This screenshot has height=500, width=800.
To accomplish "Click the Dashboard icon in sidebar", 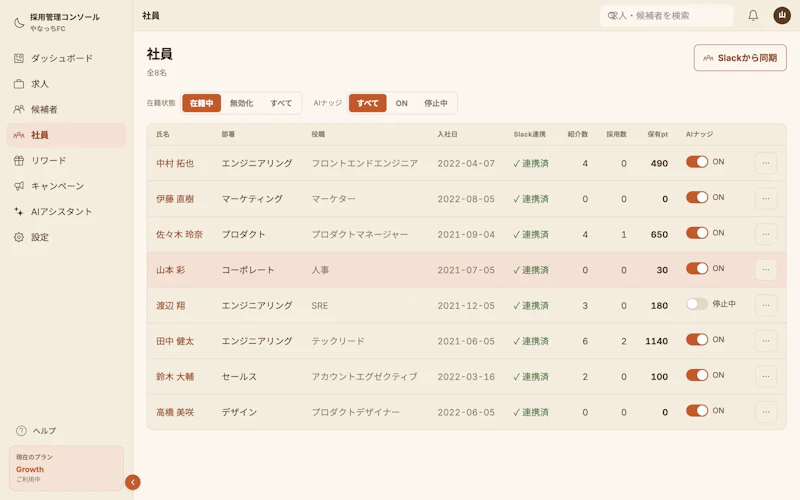I will pos(19,58).
